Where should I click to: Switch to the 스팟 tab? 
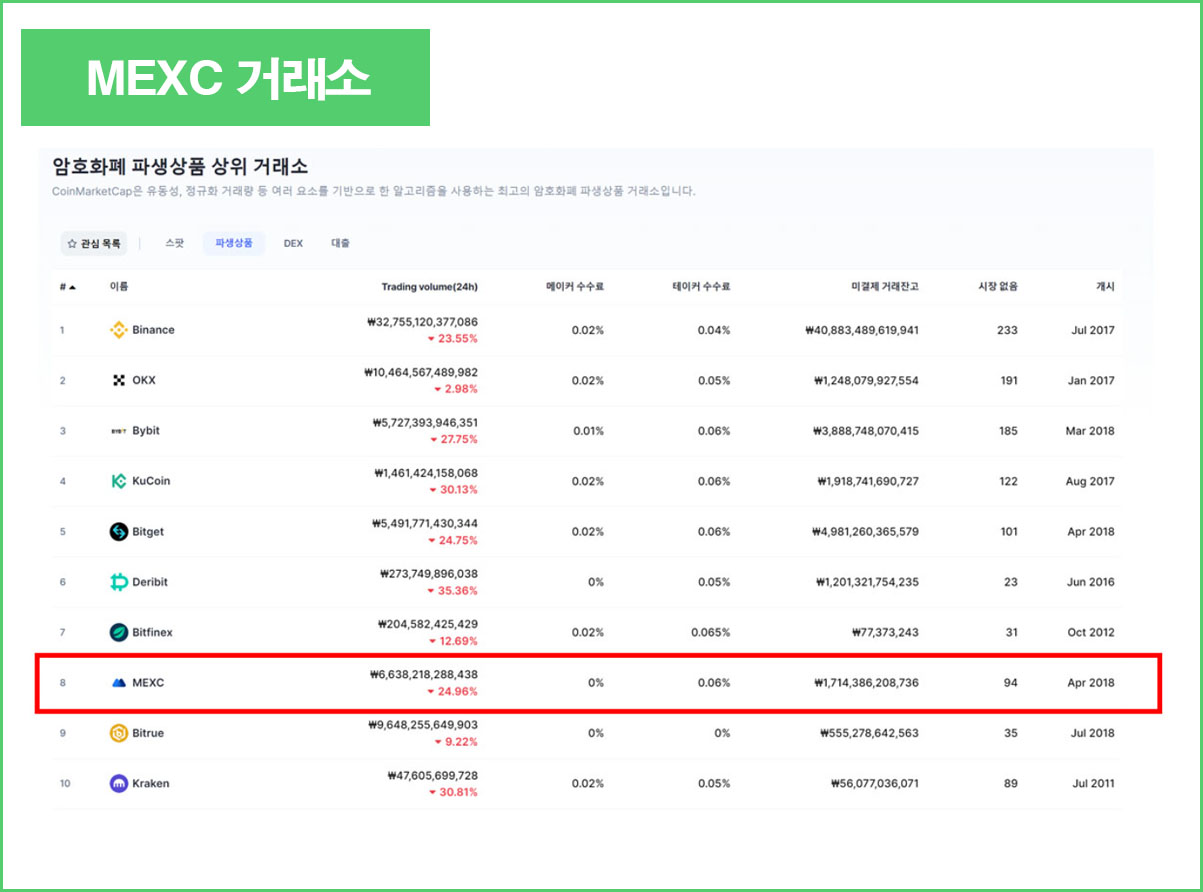[x=175, y=243]
